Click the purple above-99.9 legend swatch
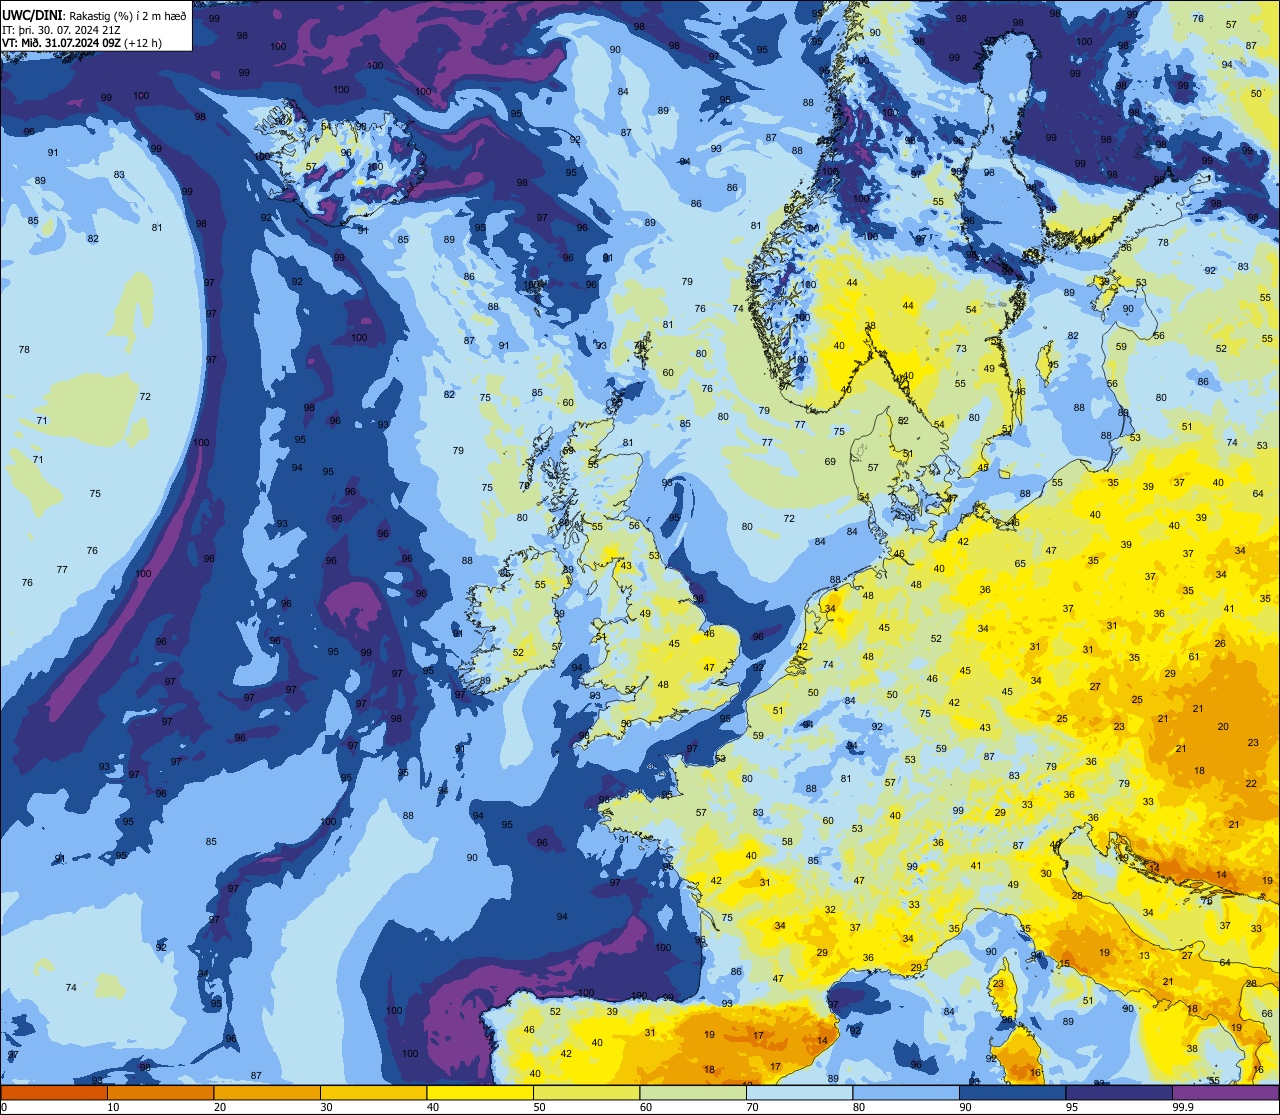 [1225, 1092]
